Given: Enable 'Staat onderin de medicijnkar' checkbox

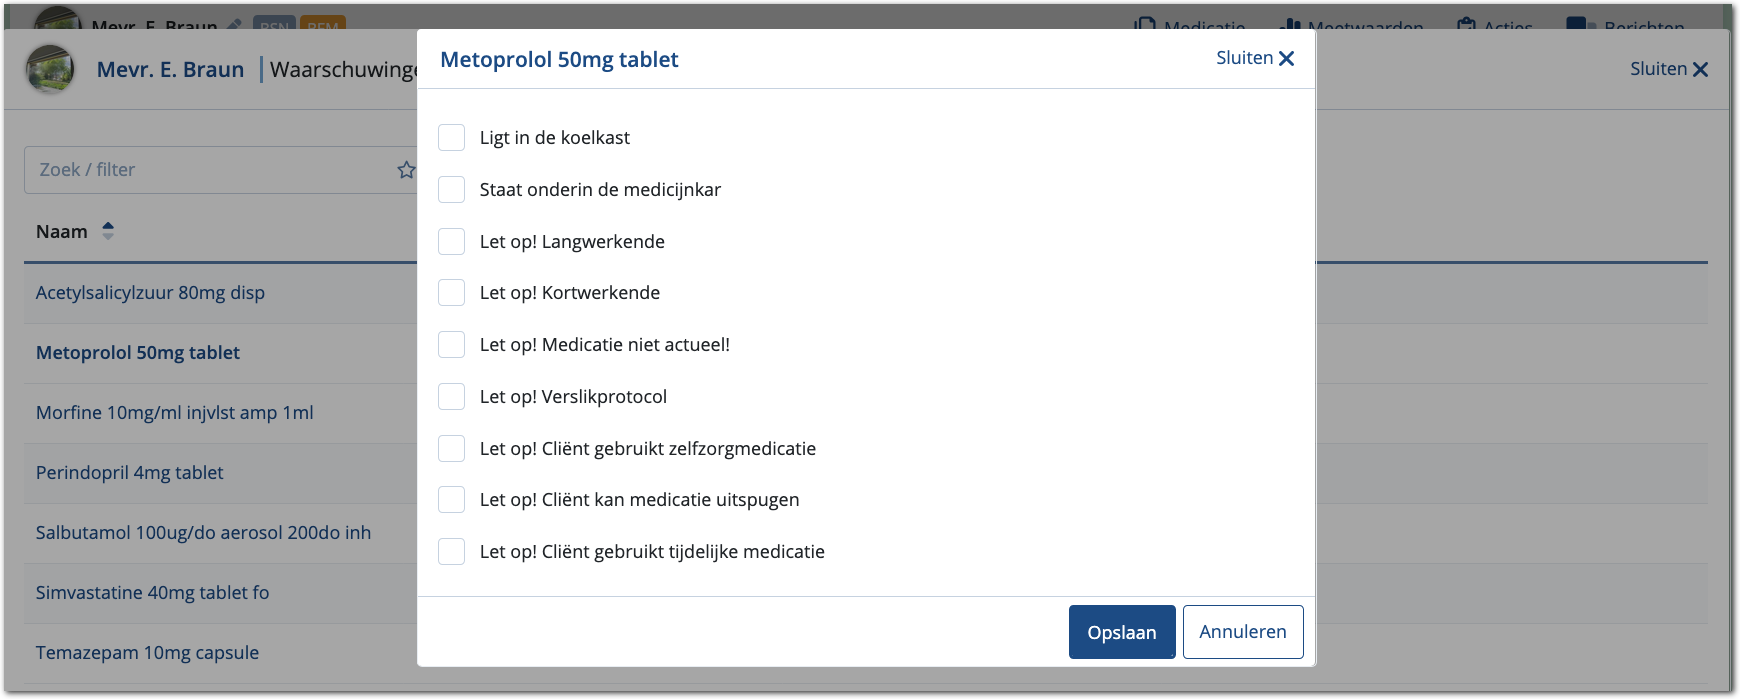Looking at the screenshot, I should pos(452,190).
